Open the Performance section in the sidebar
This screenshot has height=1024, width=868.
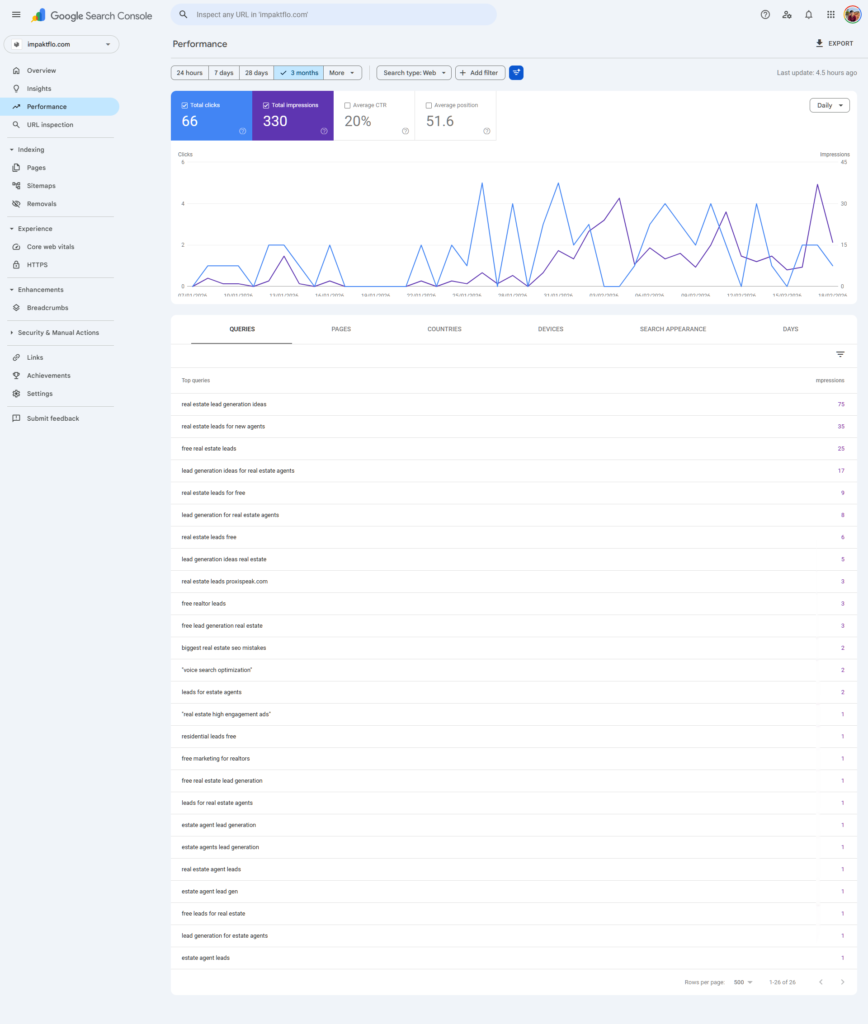(46, 106)
